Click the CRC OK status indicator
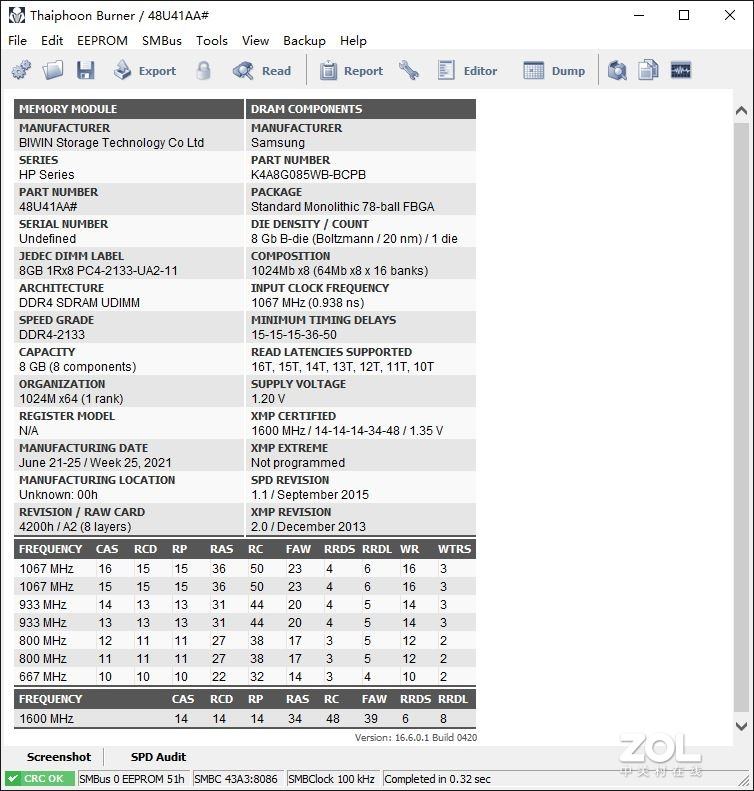 coord(39,778)
